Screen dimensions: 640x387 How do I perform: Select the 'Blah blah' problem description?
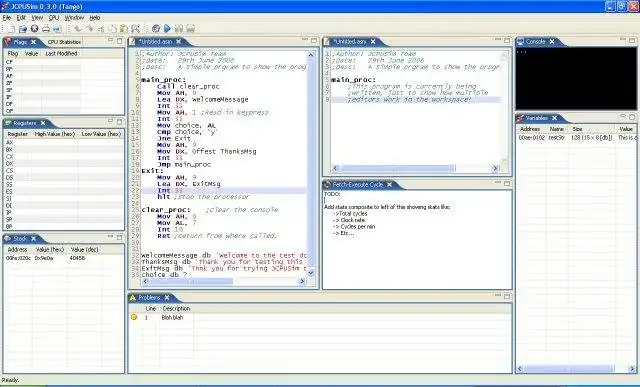(x=172, y=318)
